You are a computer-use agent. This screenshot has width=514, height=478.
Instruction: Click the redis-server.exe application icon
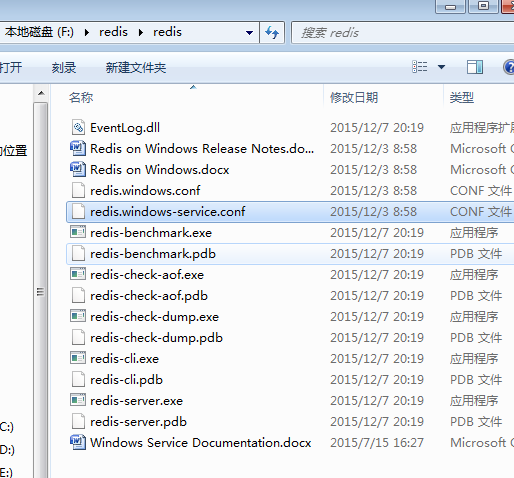[x=78, y=400]
